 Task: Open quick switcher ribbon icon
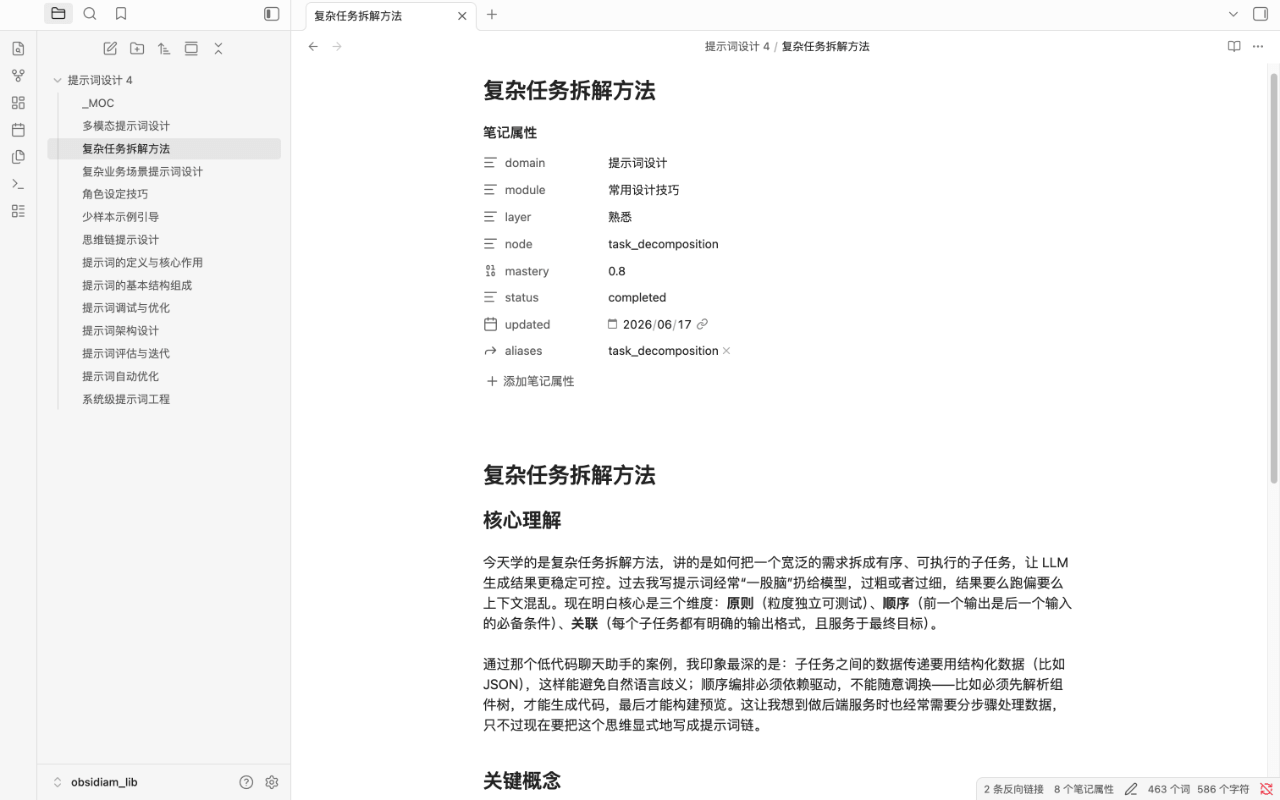[x=18, y=48]
